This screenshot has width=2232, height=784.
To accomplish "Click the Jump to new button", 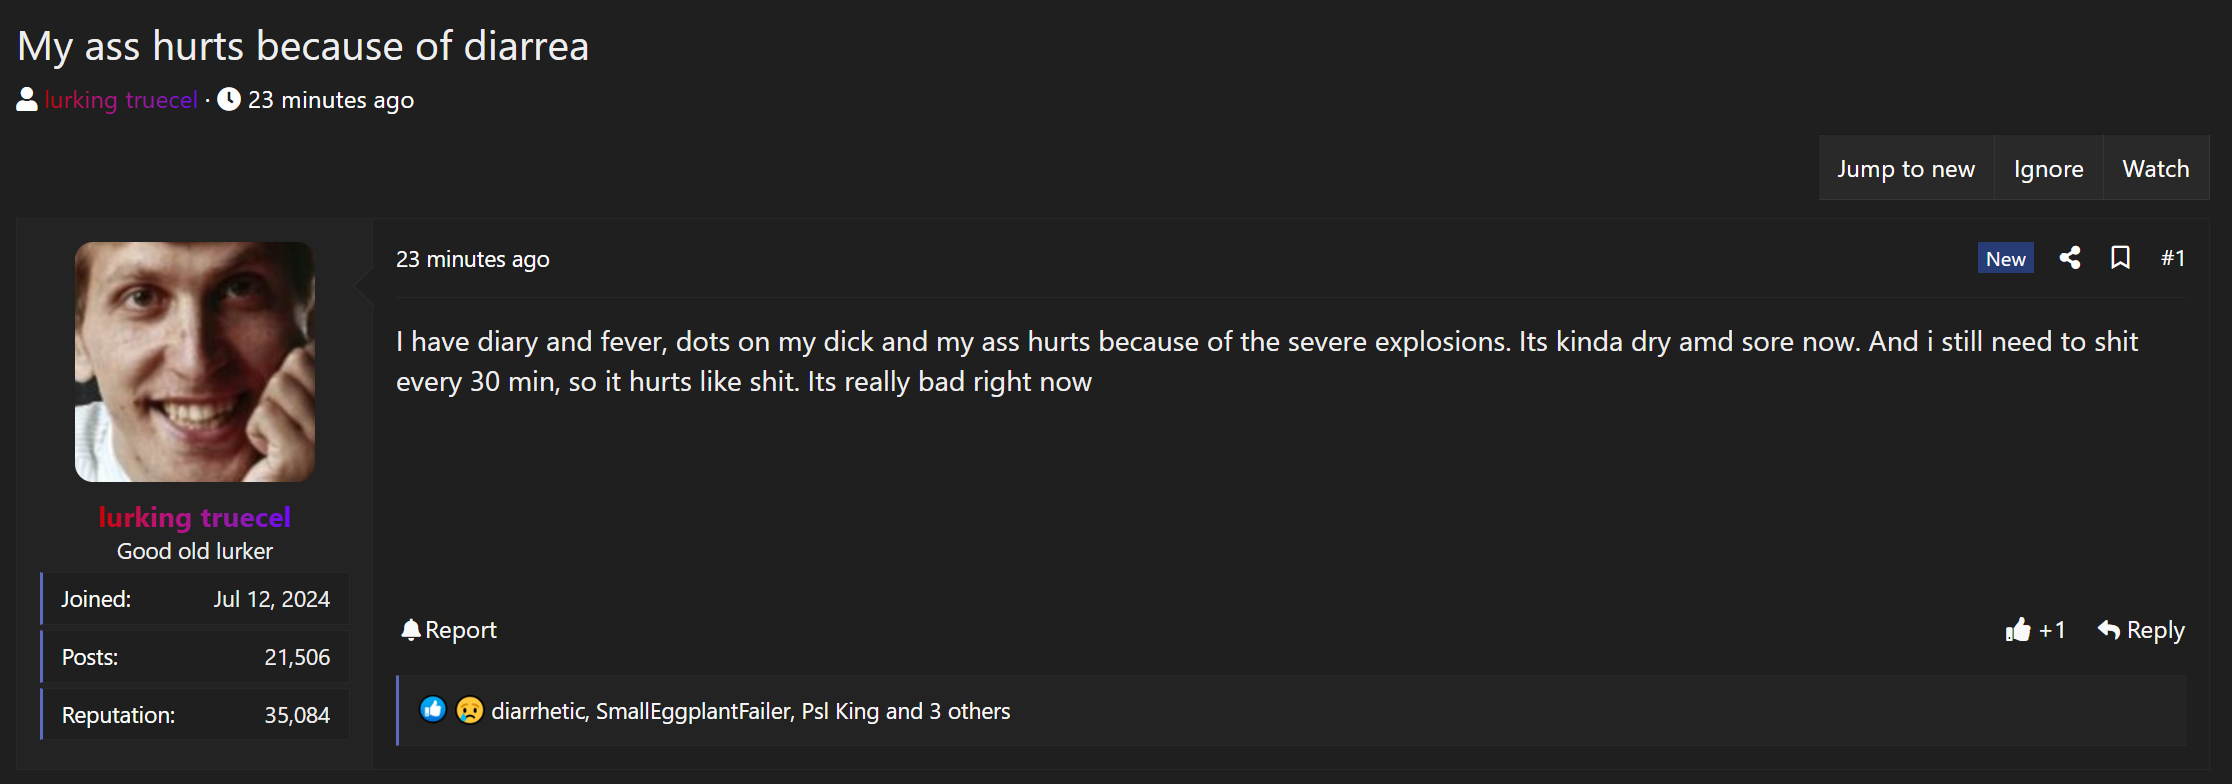I will 1906,168.
